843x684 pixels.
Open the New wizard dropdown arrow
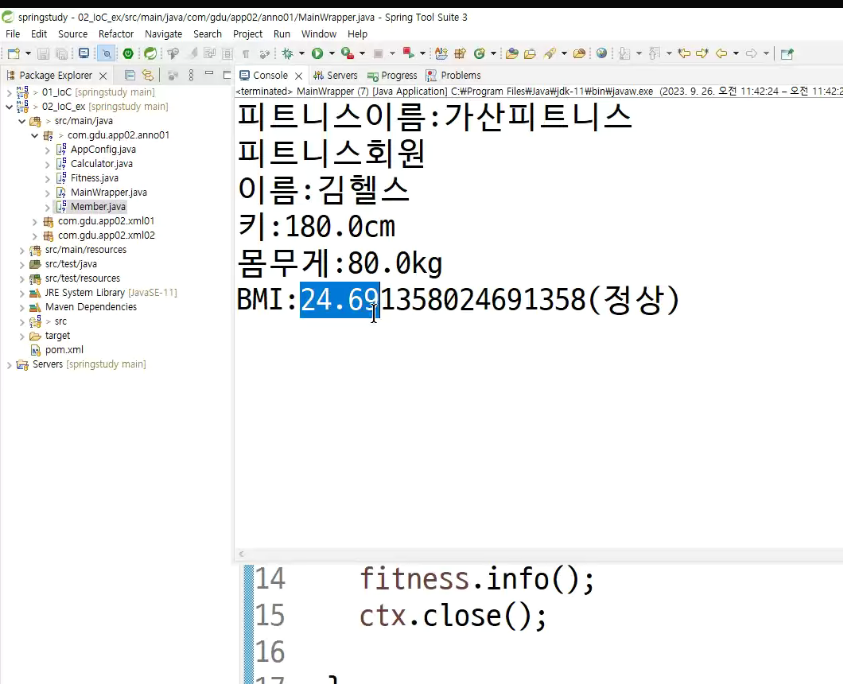click(28, 53)
